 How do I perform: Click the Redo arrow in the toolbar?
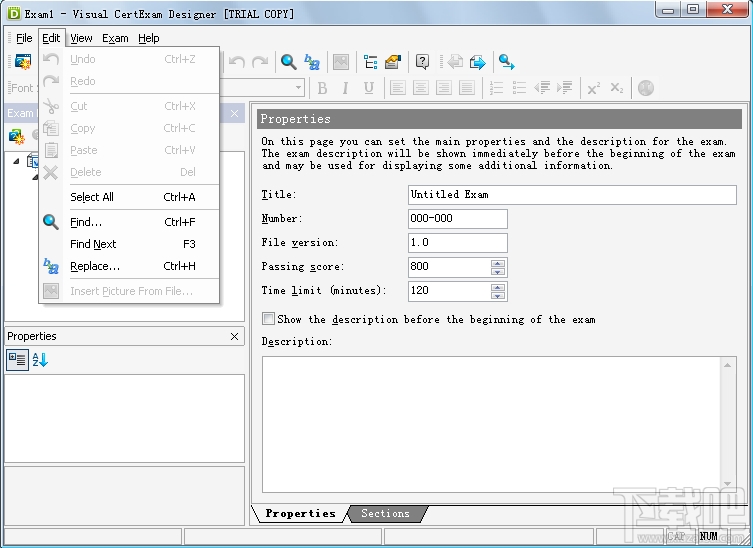pos(260,62)
